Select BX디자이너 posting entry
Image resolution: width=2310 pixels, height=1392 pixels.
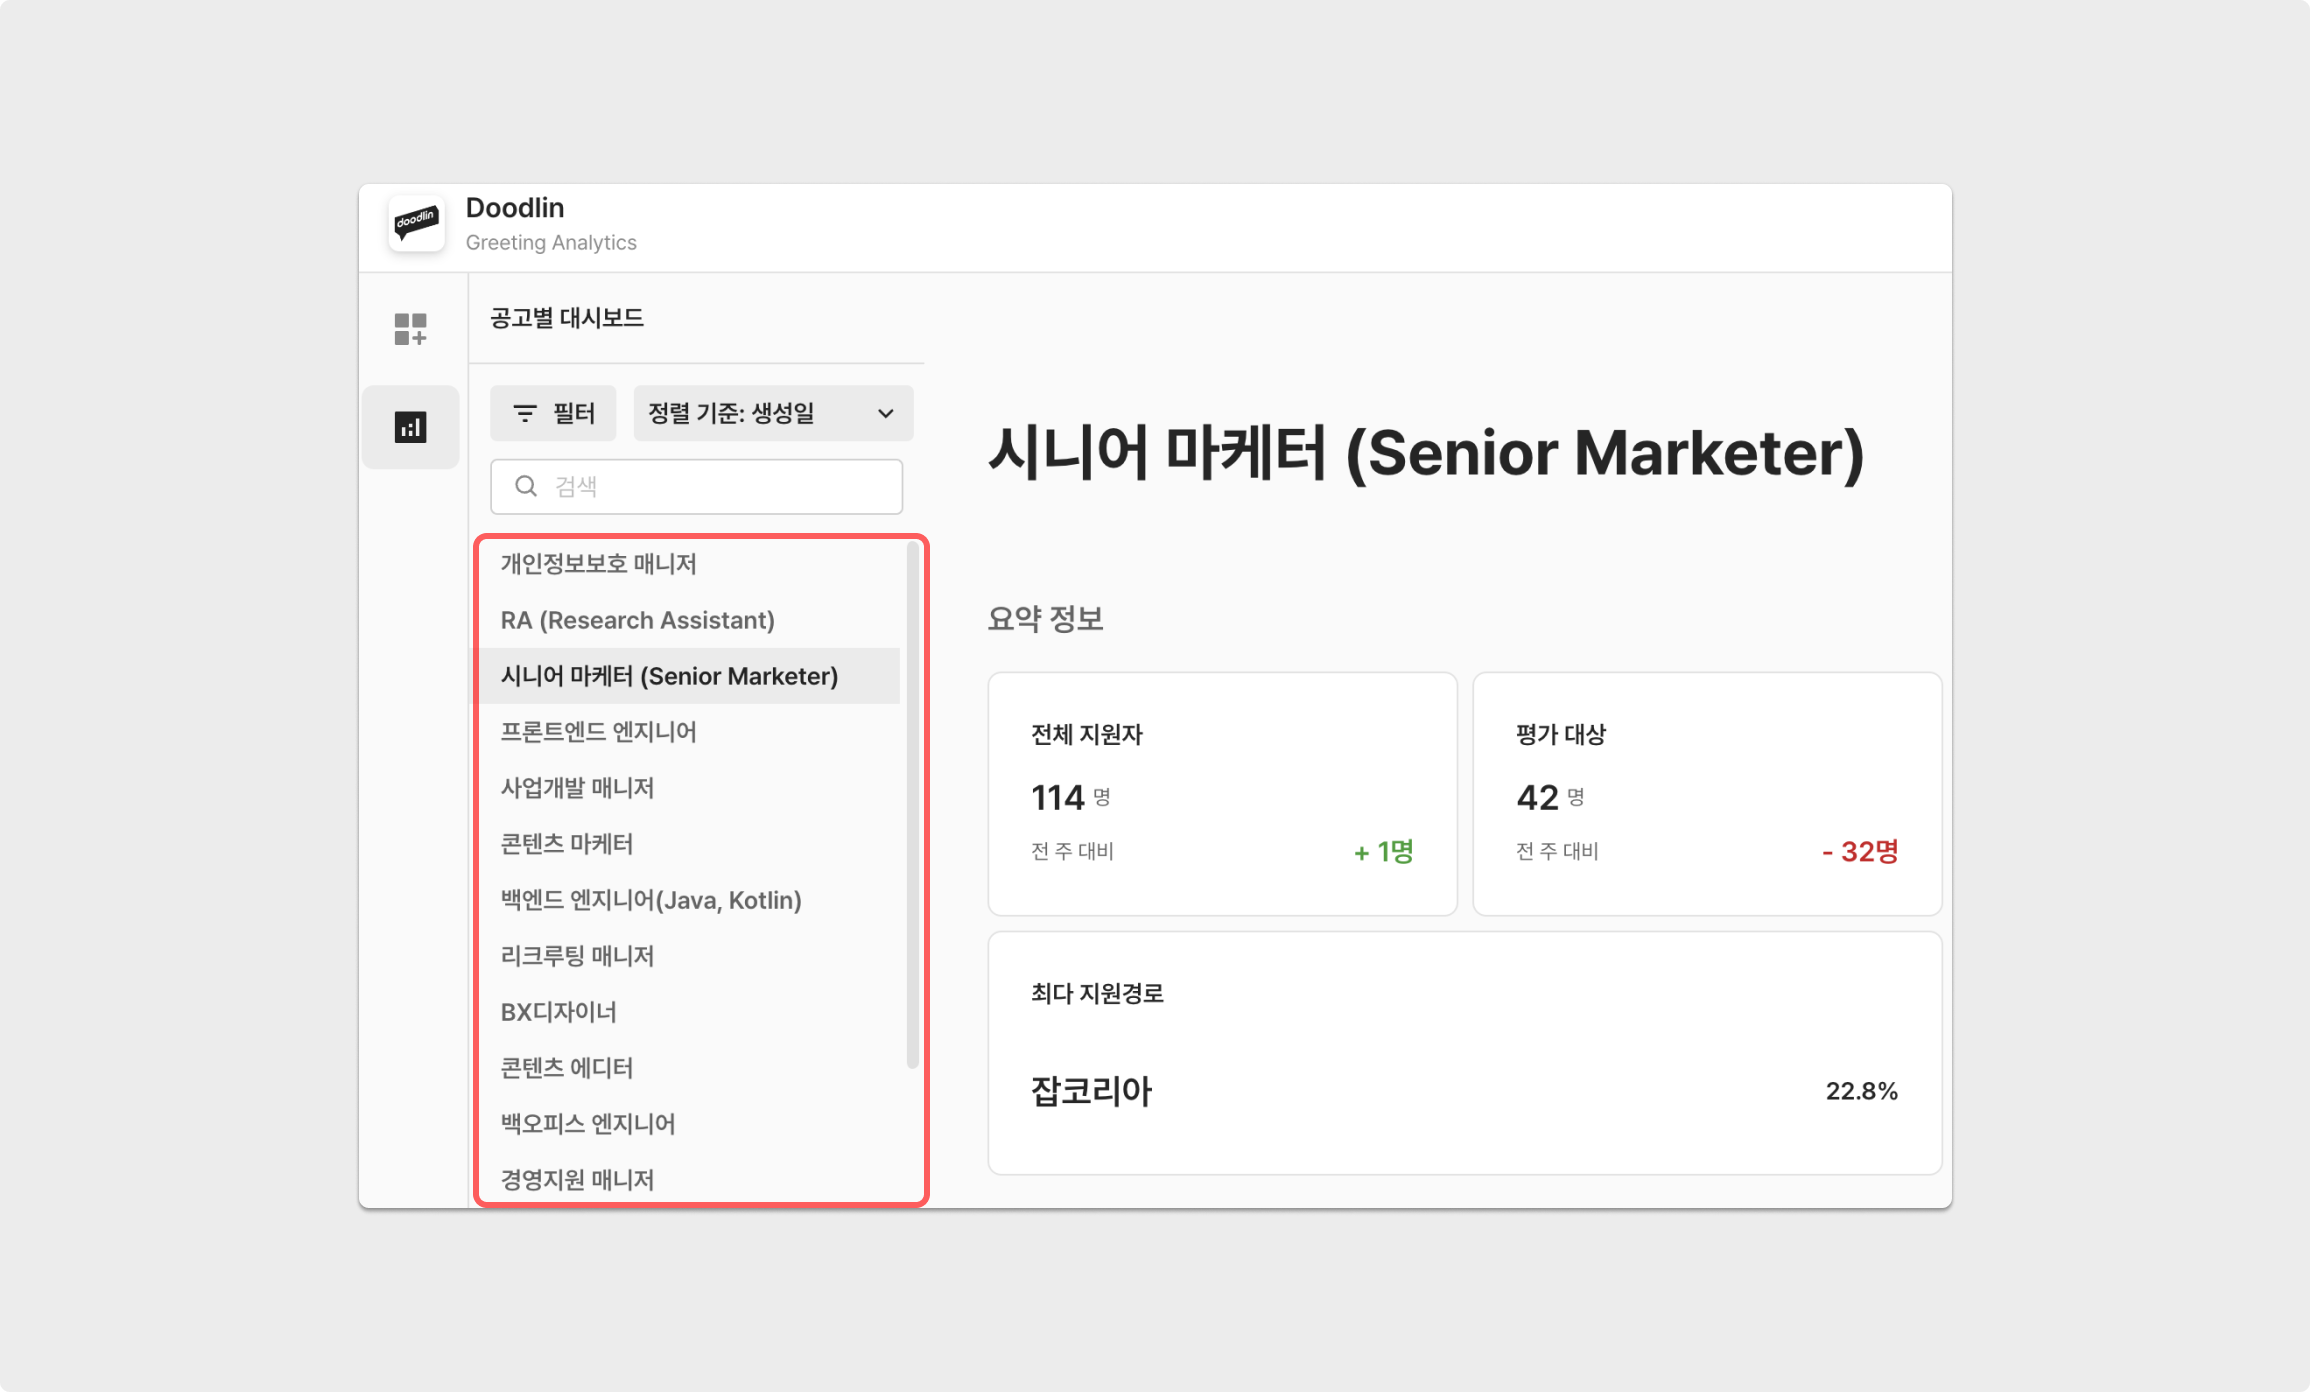coord(558,1012)
